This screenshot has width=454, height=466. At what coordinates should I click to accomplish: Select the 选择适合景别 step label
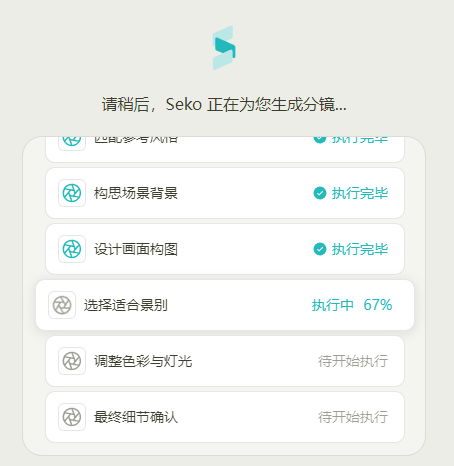(x=126, y=305)
